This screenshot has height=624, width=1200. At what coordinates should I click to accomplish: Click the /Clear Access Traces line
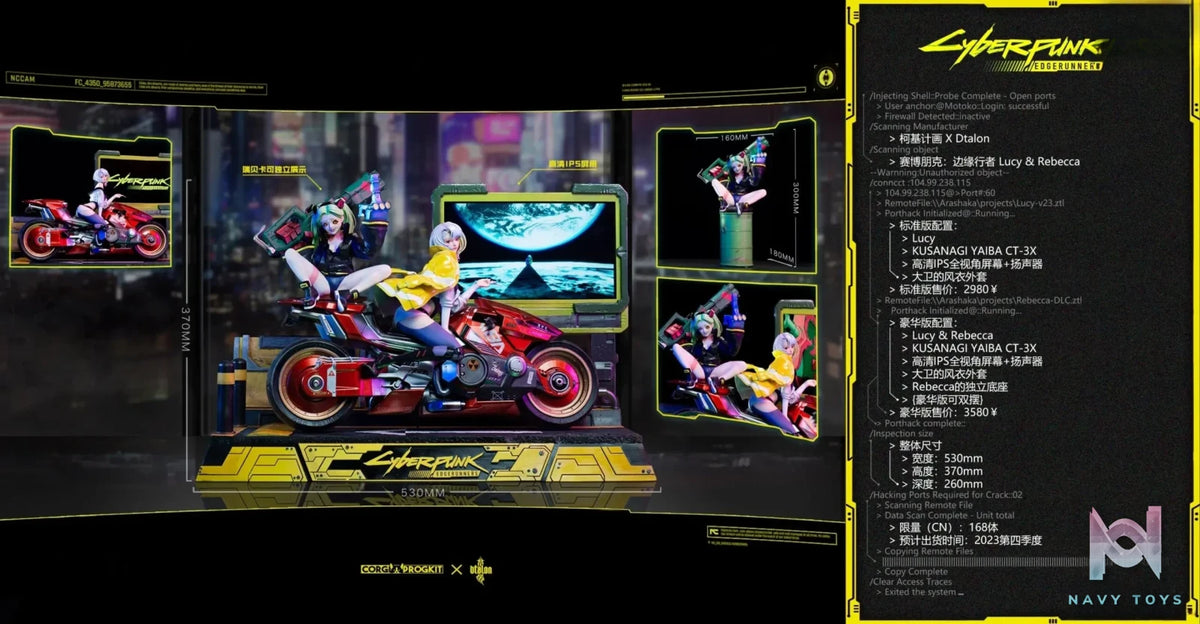tap(911, 581)
